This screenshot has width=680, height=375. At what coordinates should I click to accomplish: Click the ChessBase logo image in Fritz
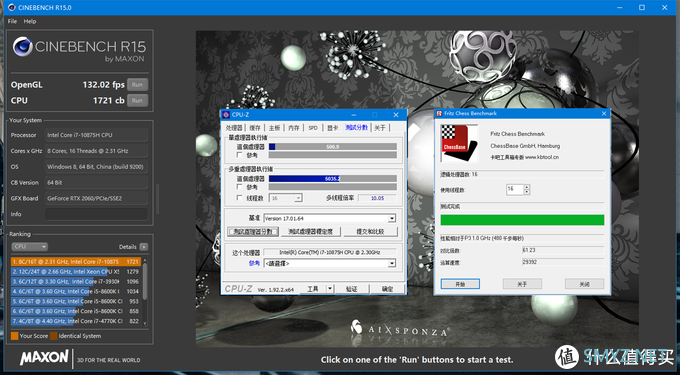(458, 143)
